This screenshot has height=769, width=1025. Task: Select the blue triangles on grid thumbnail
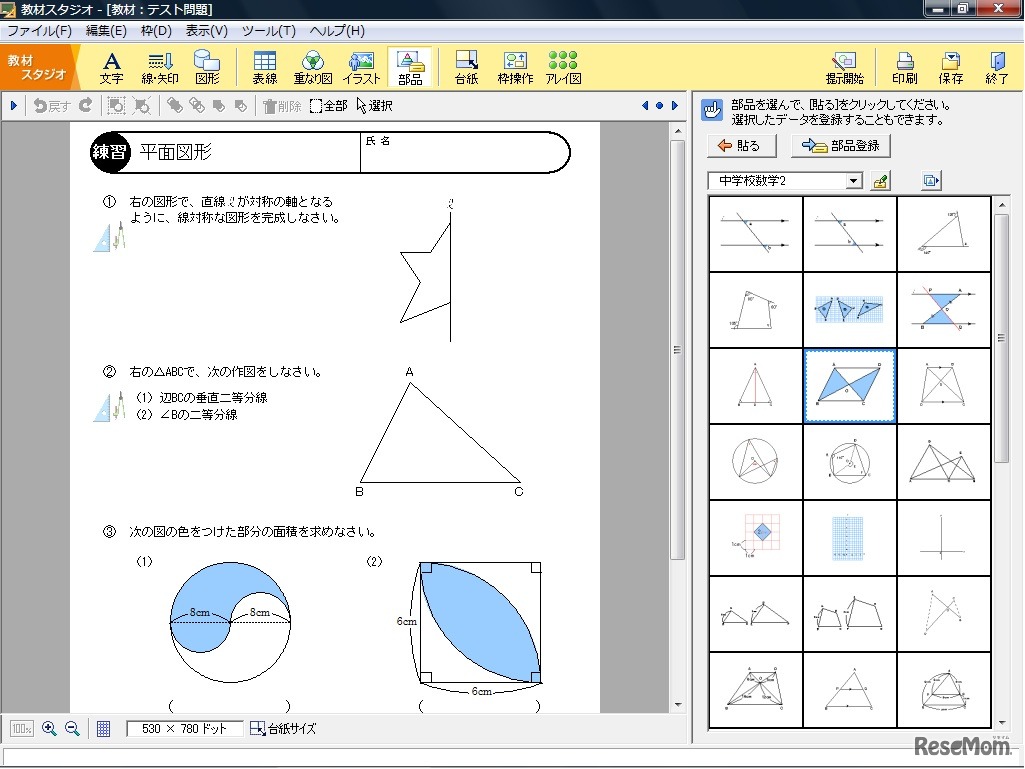coord(849,309)
